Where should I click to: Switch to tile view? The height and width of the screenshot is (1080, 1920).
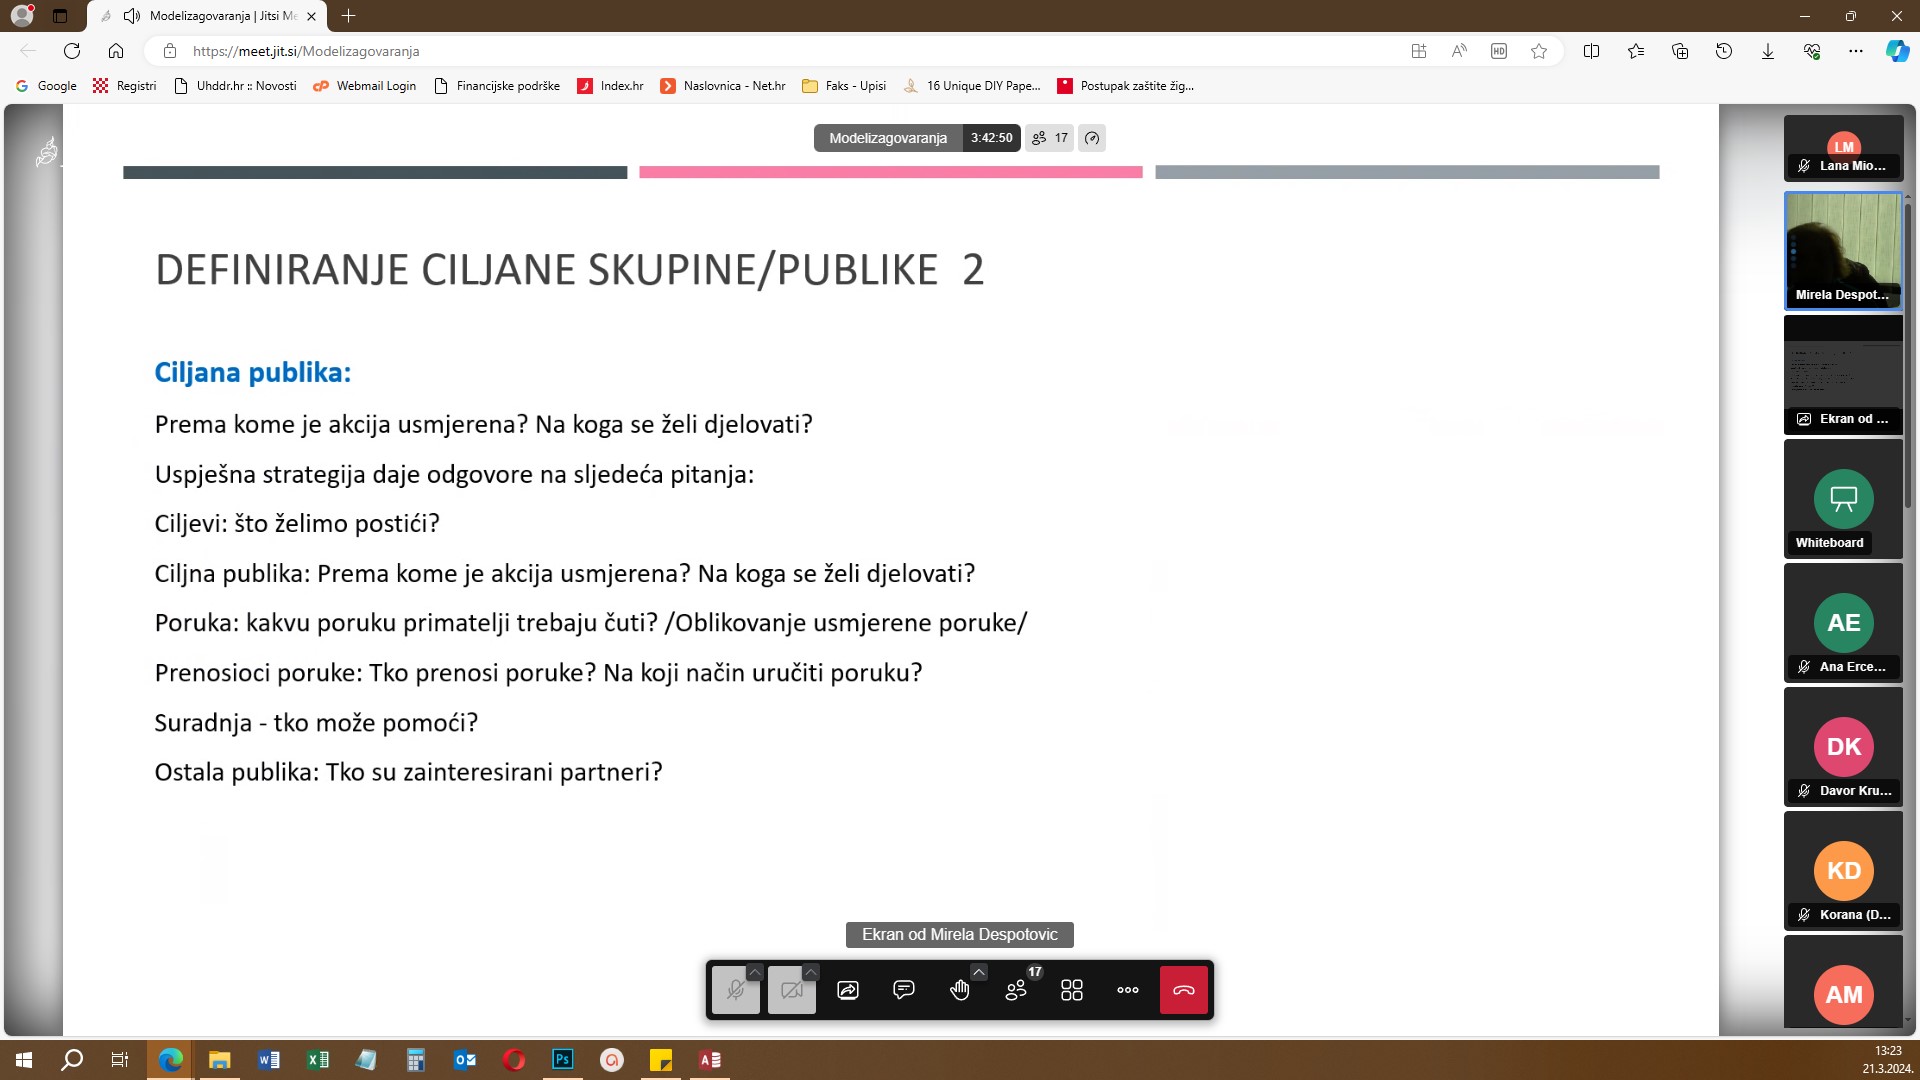point(1072,990)
